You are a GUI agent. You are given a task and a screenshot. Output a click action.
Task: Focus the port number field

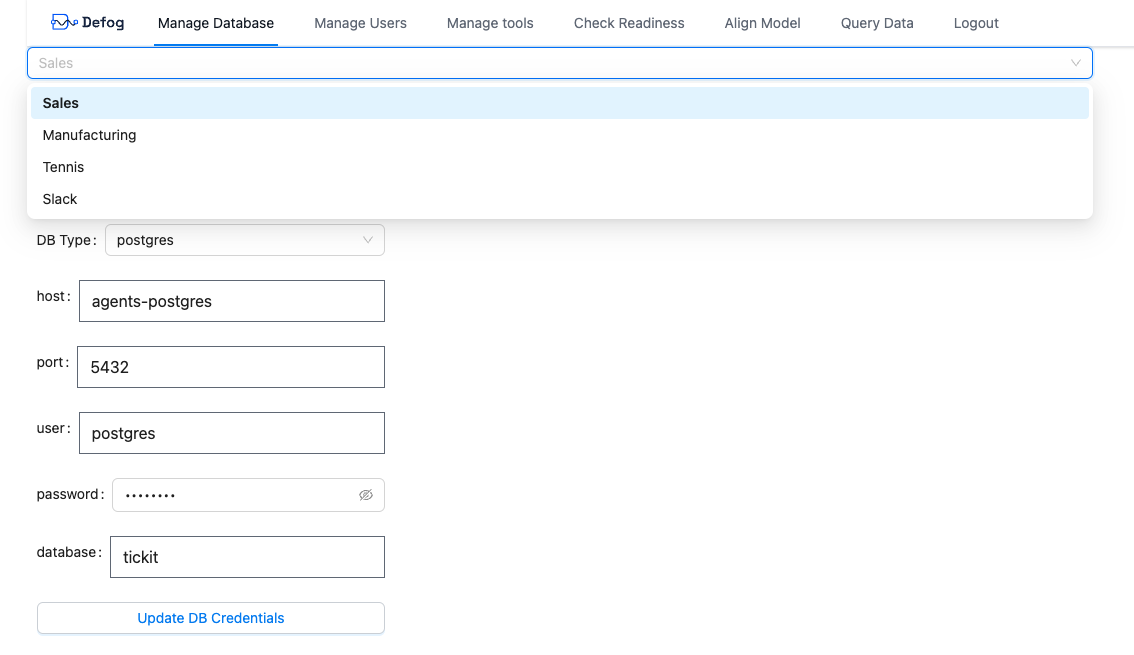click(231, 366)
